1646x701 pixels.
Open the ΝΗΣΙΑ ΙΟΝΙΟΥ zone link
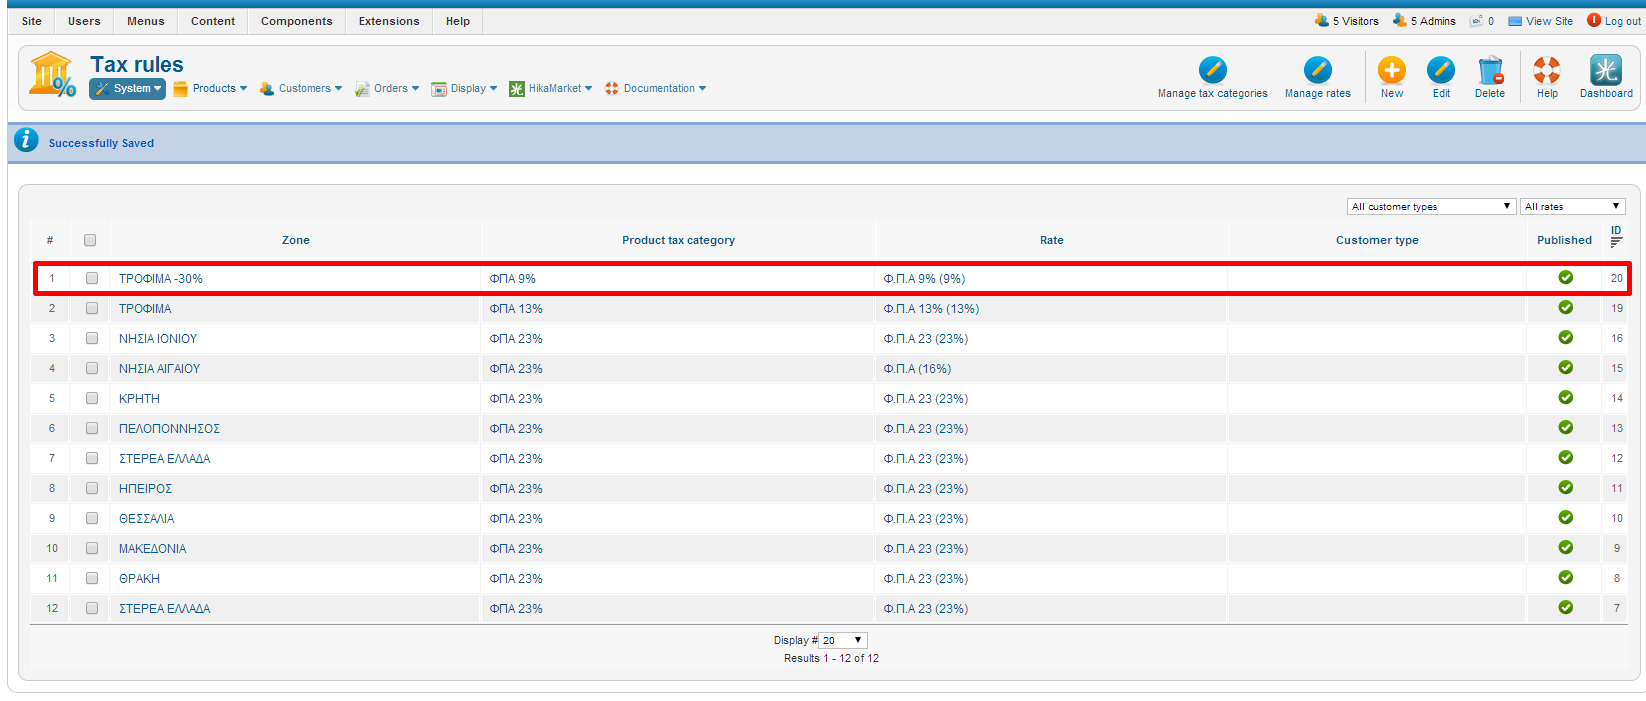(x=158, y=339)
